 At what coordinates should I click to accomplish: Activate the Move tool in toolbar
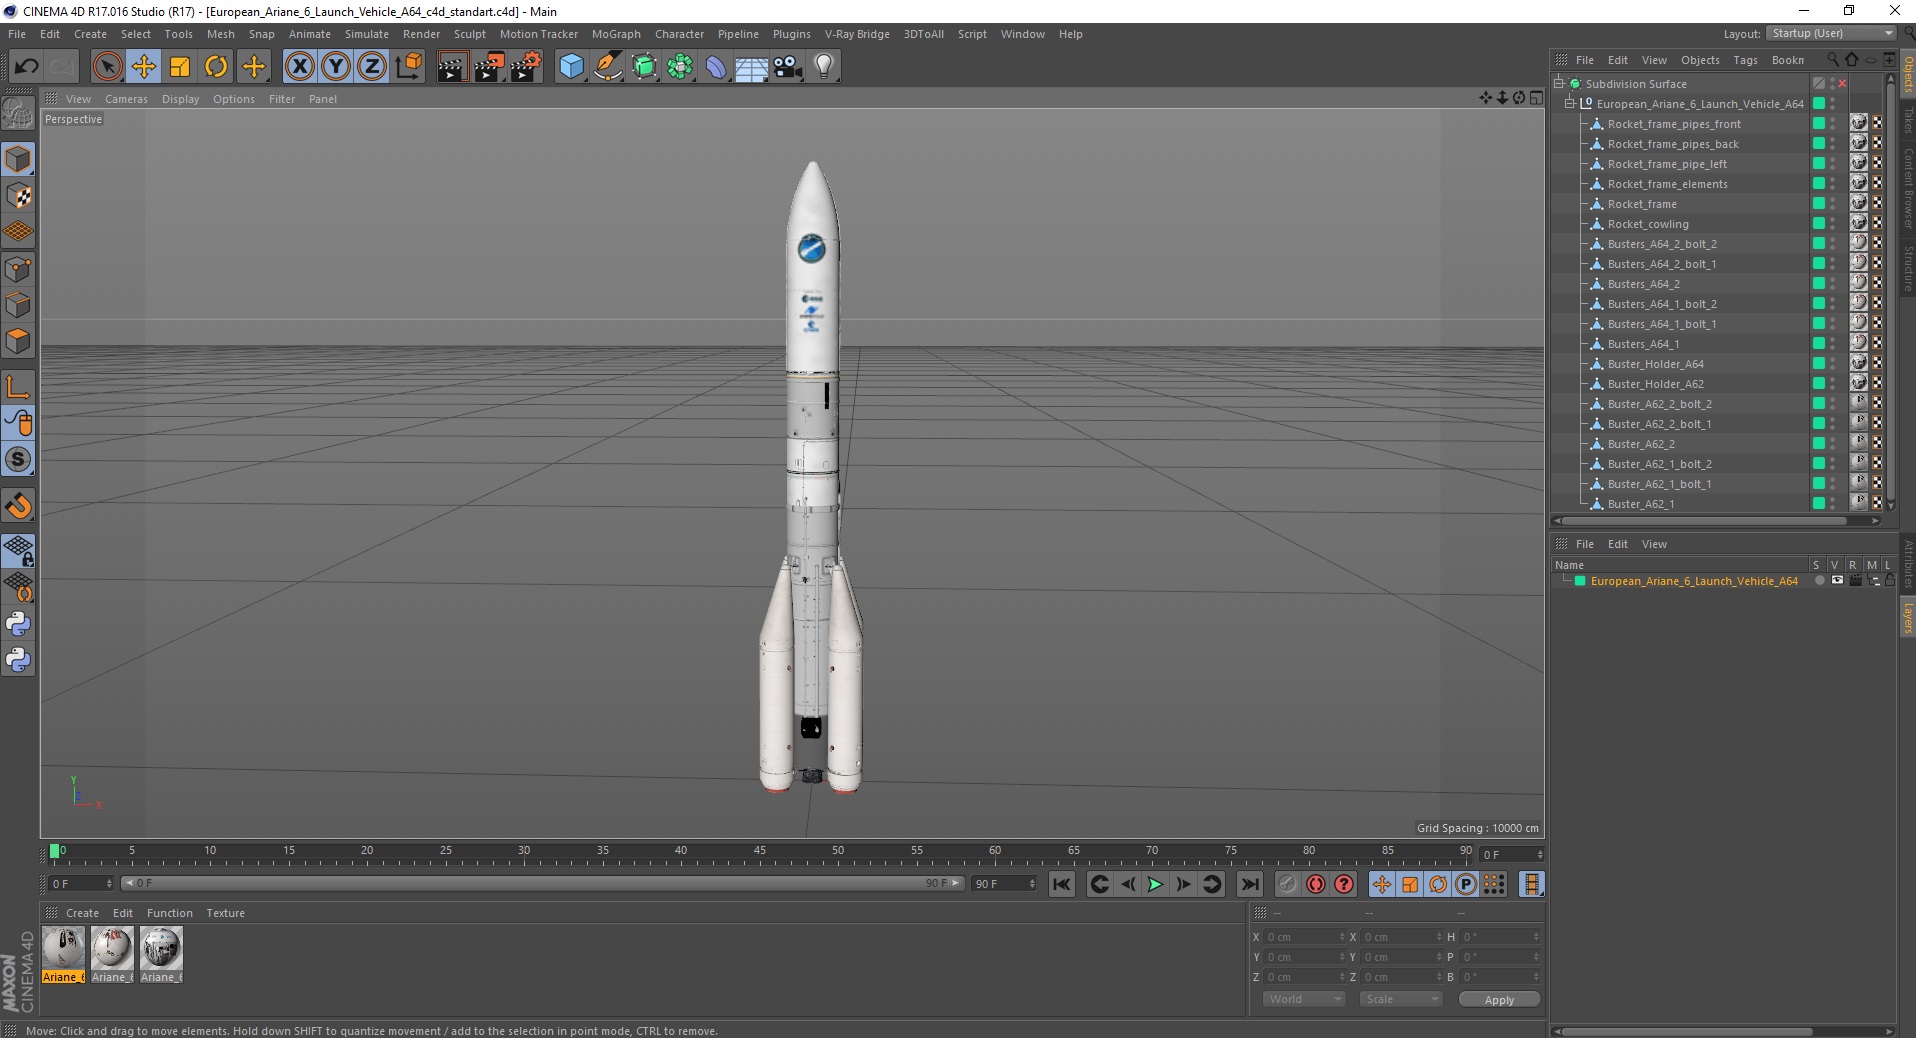pos(144,67)
